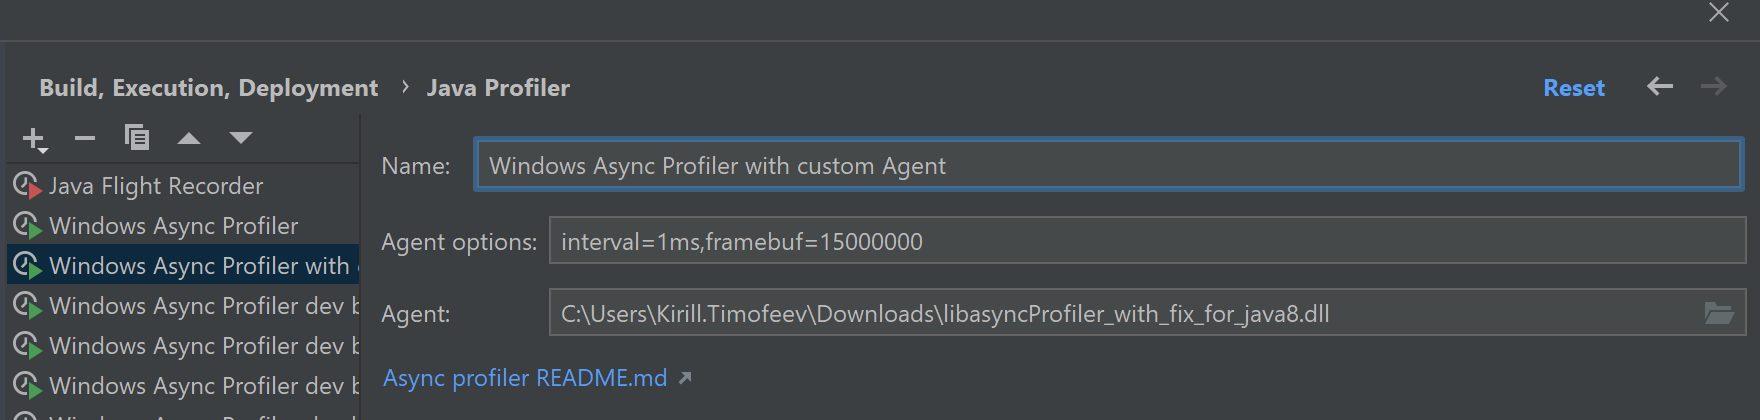Click the Java Flight Recorder icon
The height and width of the screenshot is (420, 1760).
(27, 186)
